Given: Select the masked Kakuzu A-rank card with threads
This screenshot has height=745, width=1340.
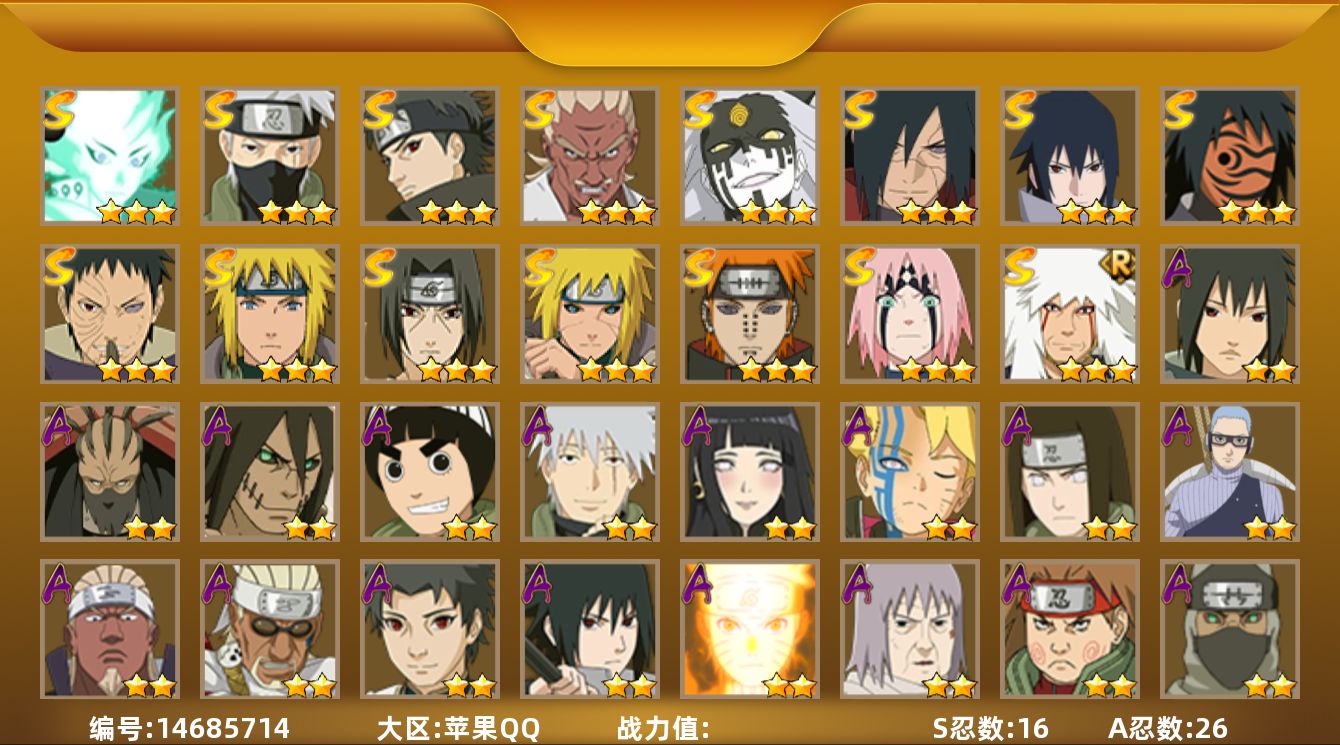Looking at the screenshot, I should click(x=110, y=472).
